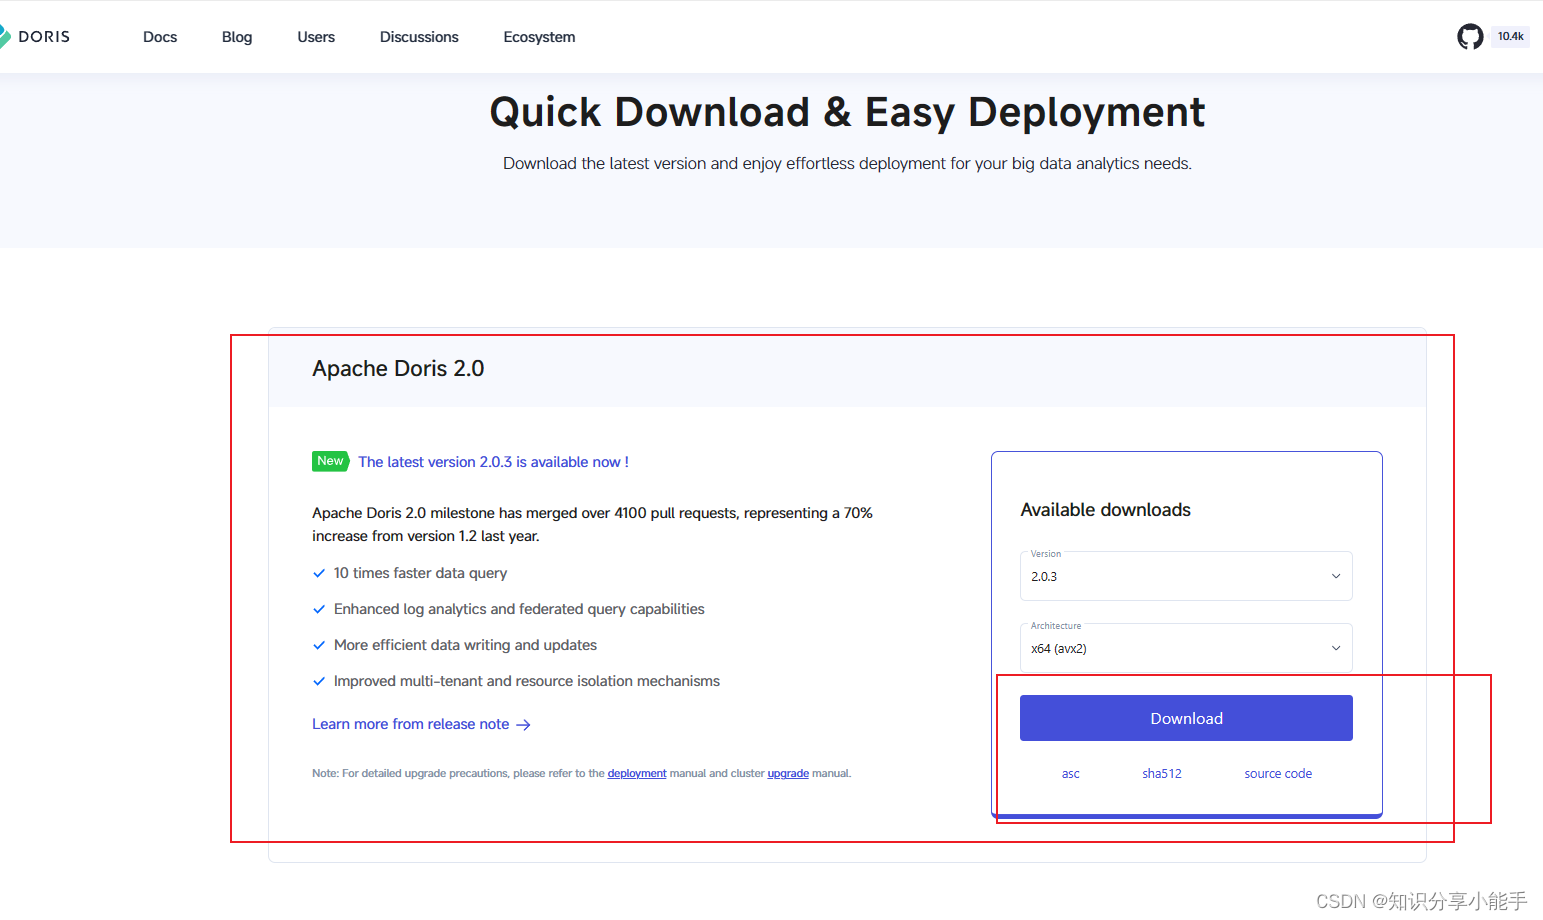Click checkmark beside 'More efficient data writing'
Viewport: 1543px width, 920px height.
[319, 645]
